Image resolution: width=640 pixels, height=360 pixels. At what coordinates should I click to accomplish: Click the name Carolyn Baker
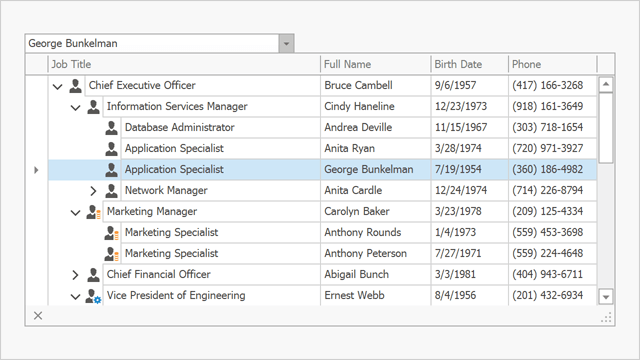[x=357, y=211]
